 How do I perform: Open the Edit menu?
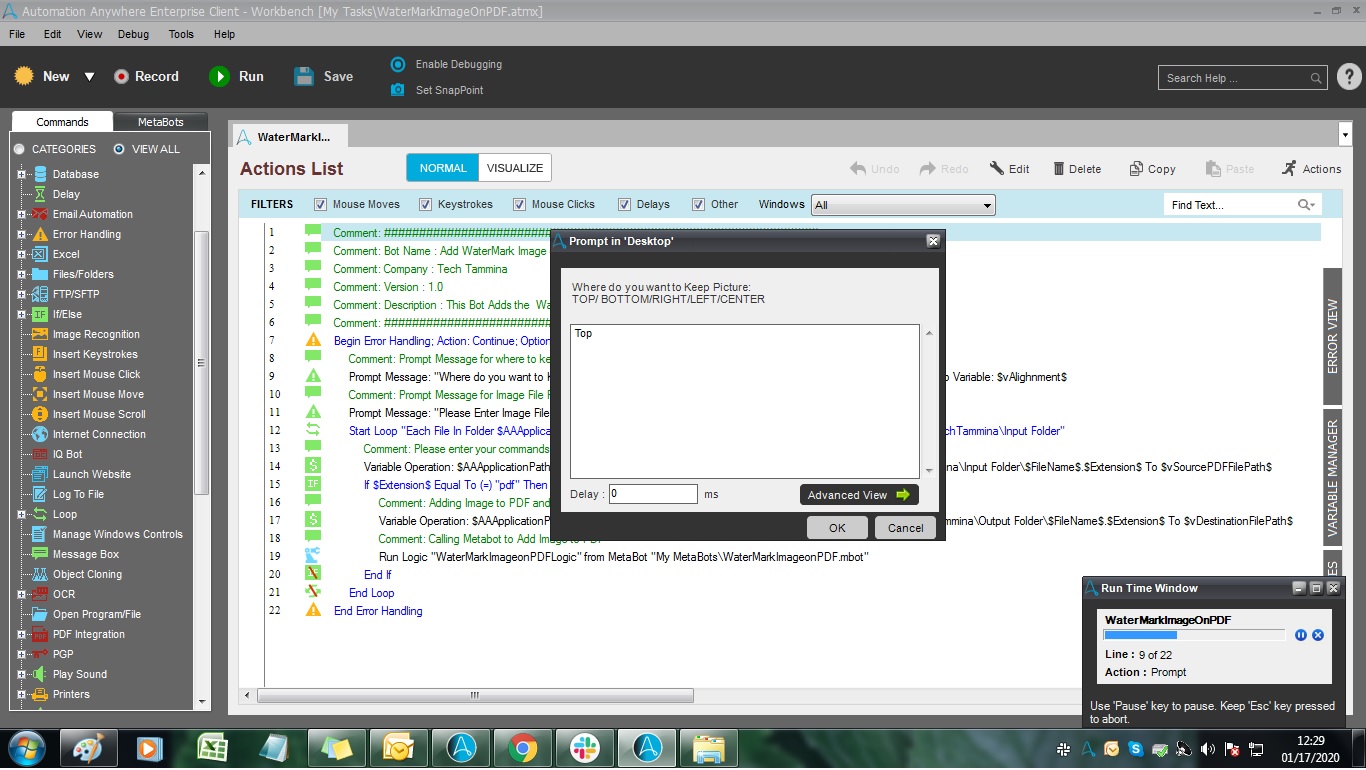pos(53,34)
